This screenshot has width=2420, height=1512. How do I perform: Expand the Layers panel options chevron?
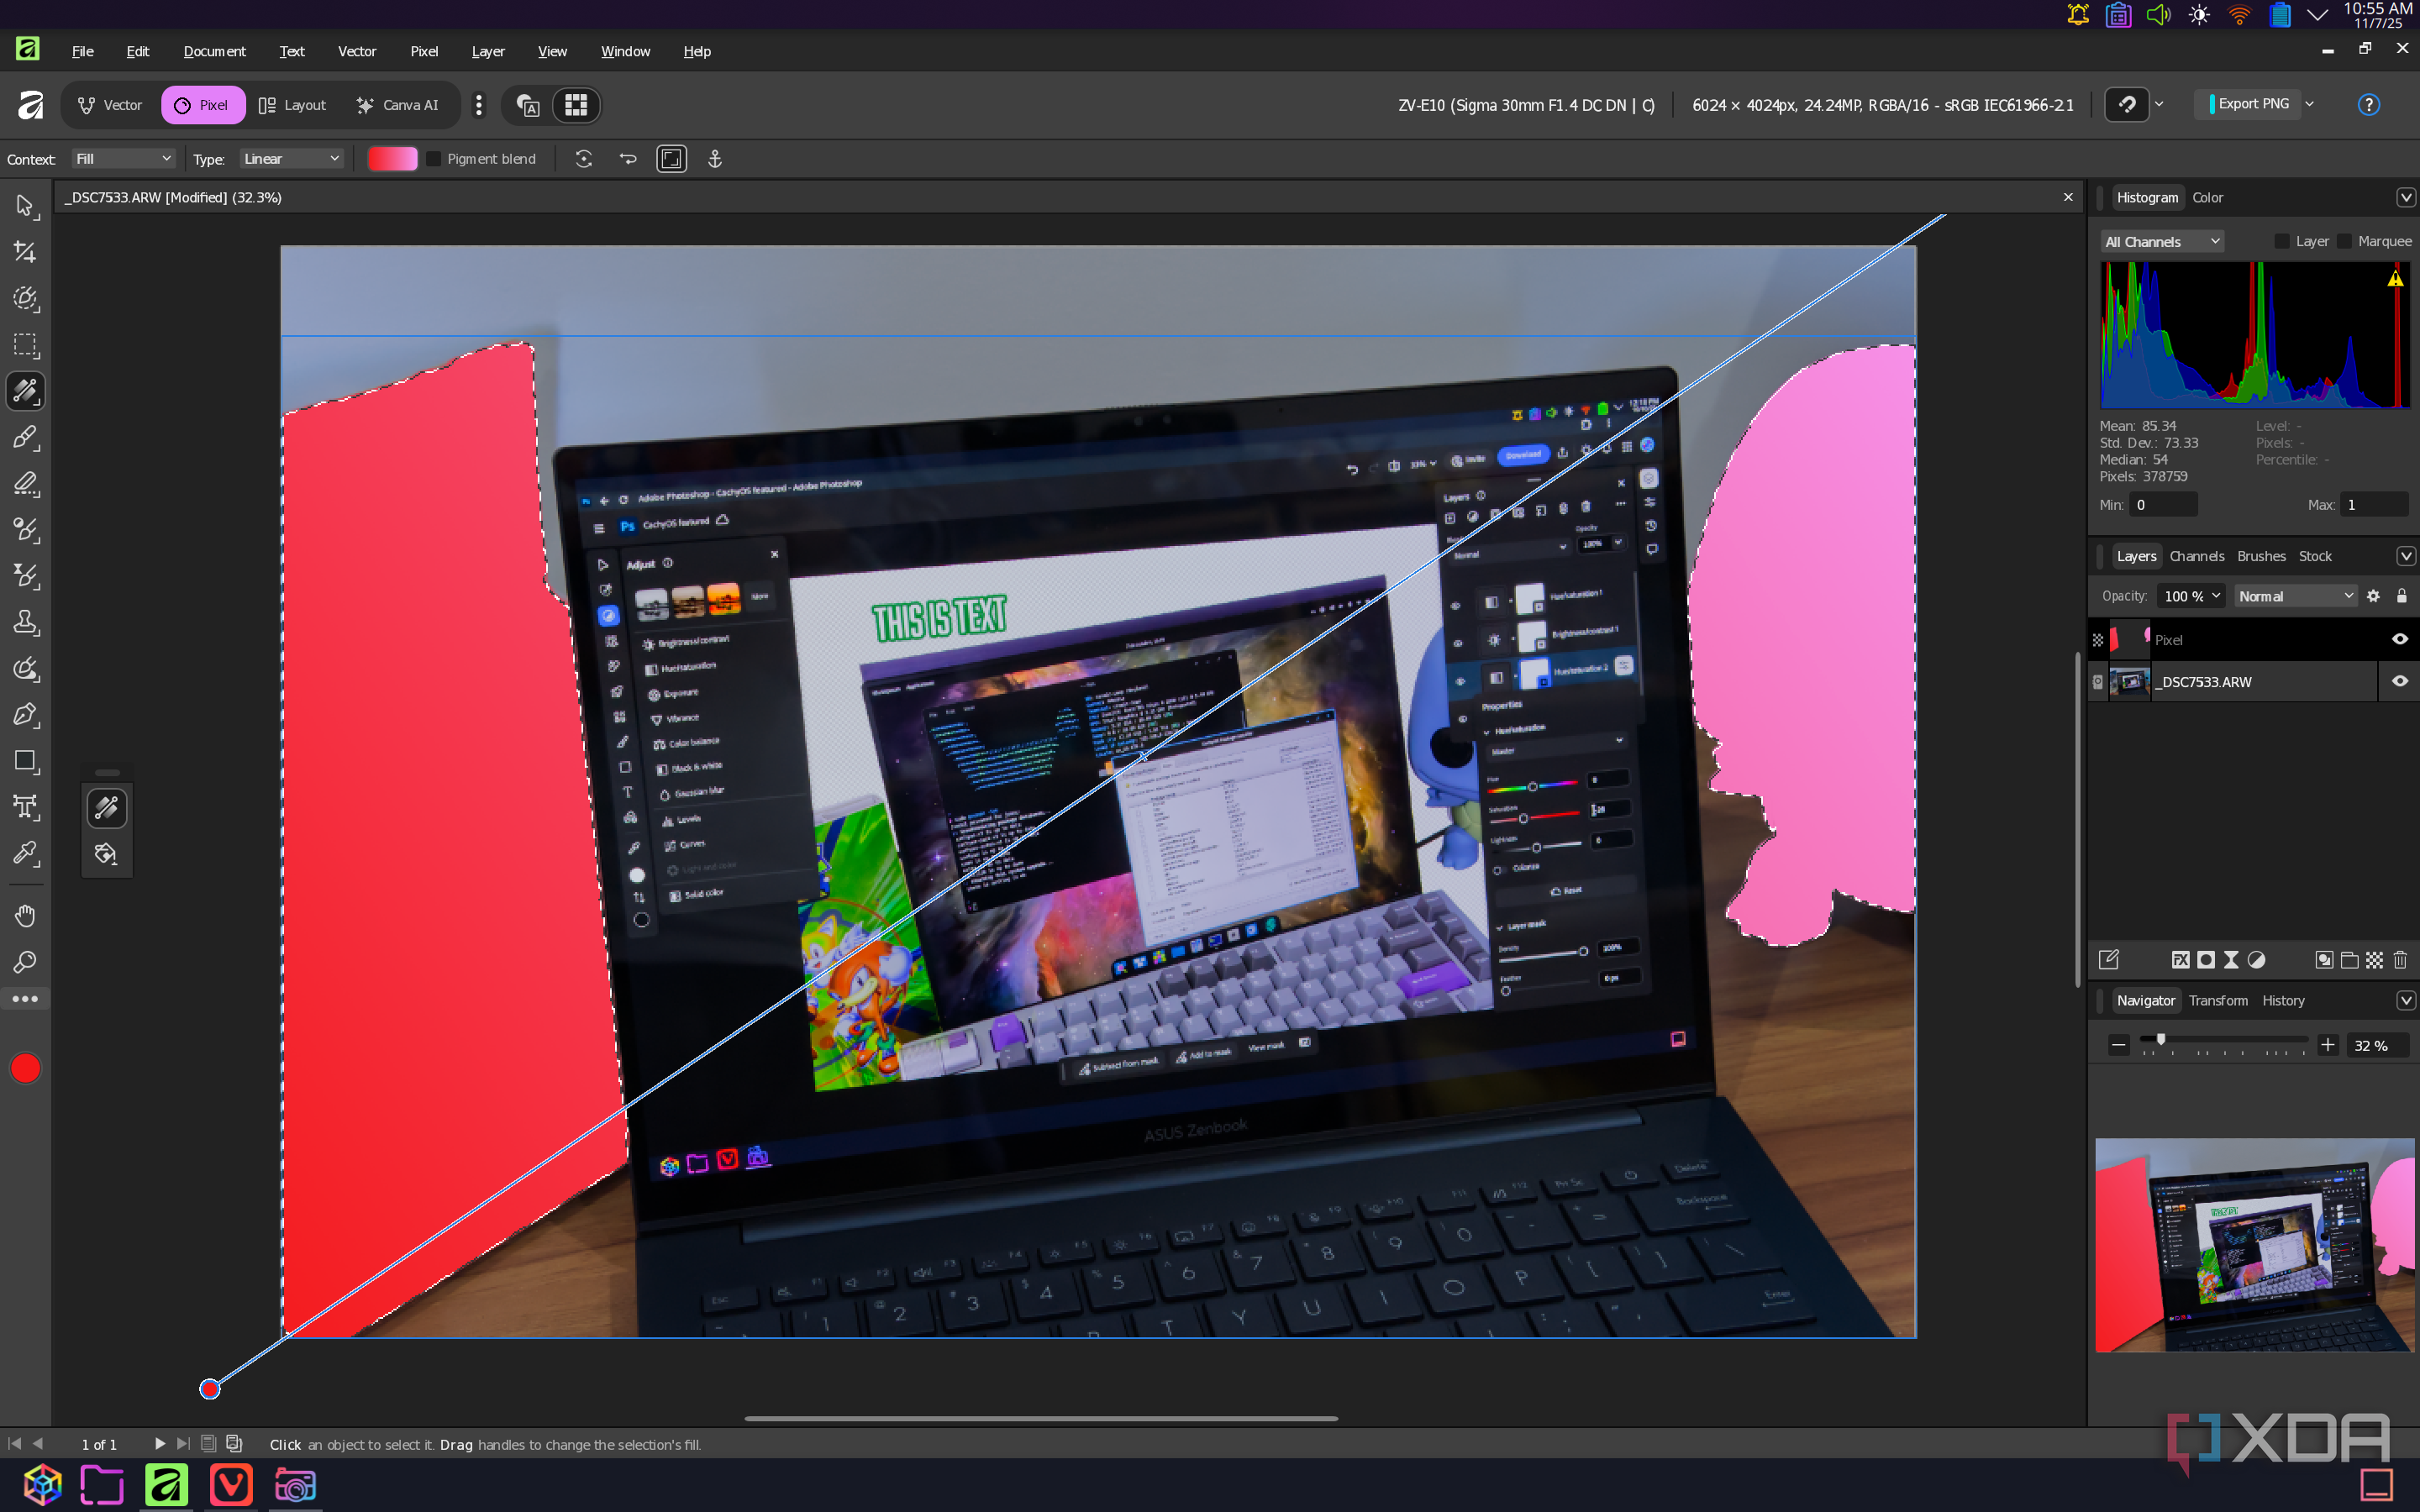(x=2406, y=556)
